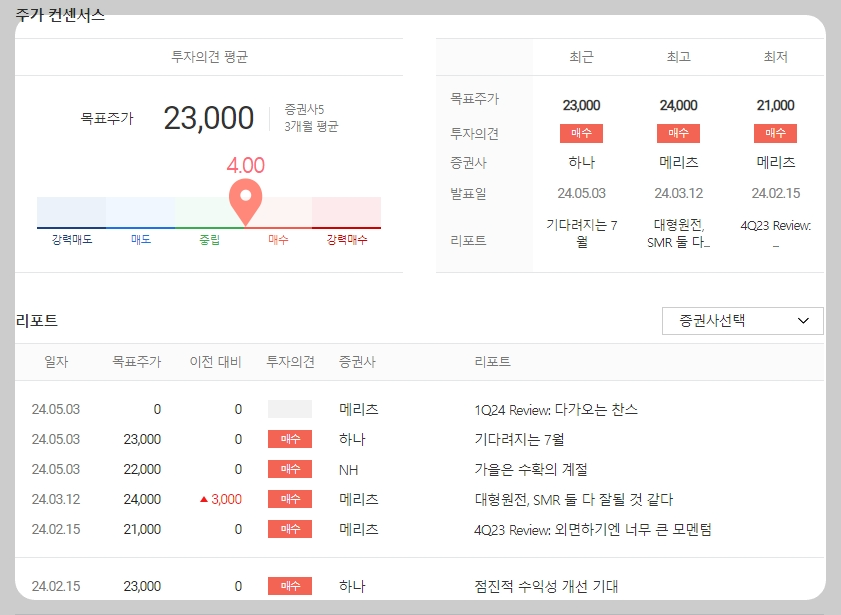Open report '4Q23 Review: 외면하기엔 너무 큰 모멘텀'
This screenshot has width=841, height=615.
point(593,530)
